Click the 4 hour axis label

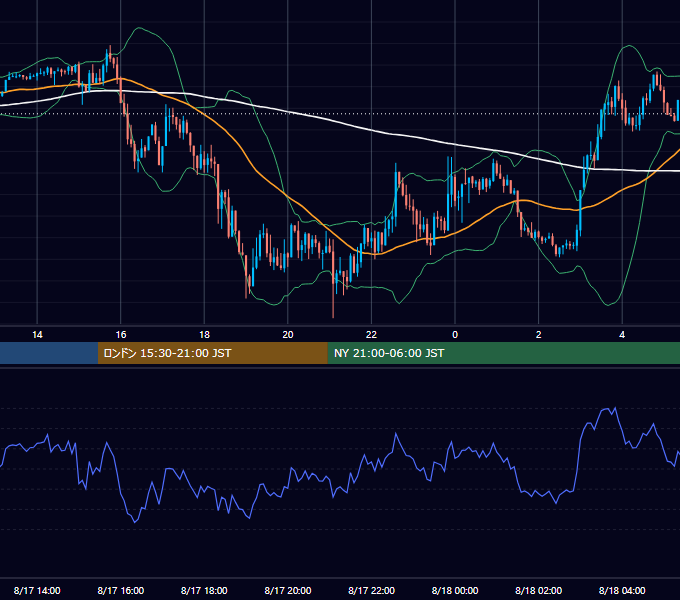coord(622,335)
